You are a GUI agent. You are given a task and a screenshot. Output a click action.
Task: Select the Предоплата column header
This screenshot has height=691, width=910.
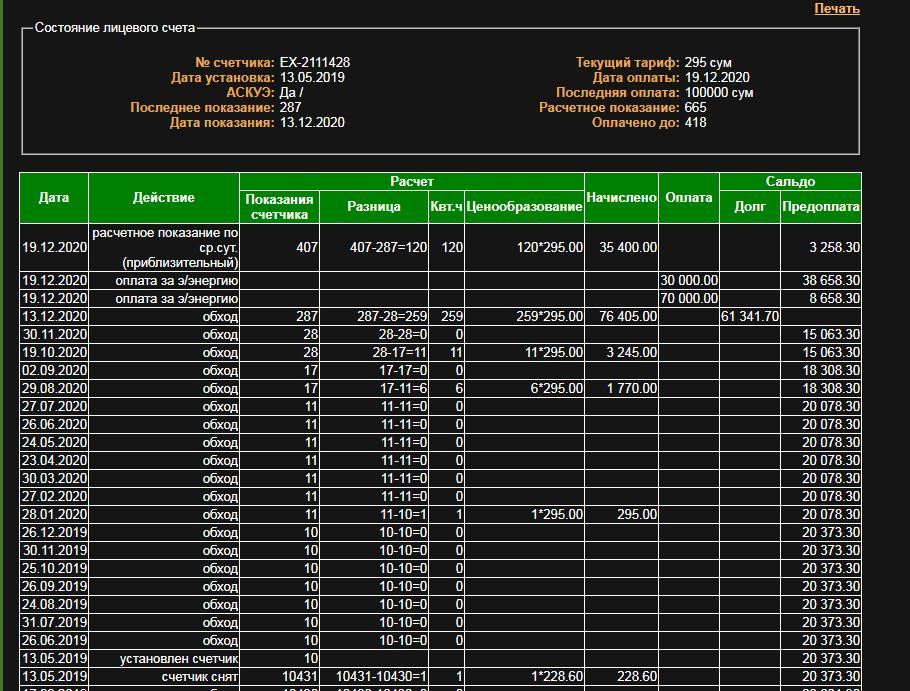coord(820,207)
